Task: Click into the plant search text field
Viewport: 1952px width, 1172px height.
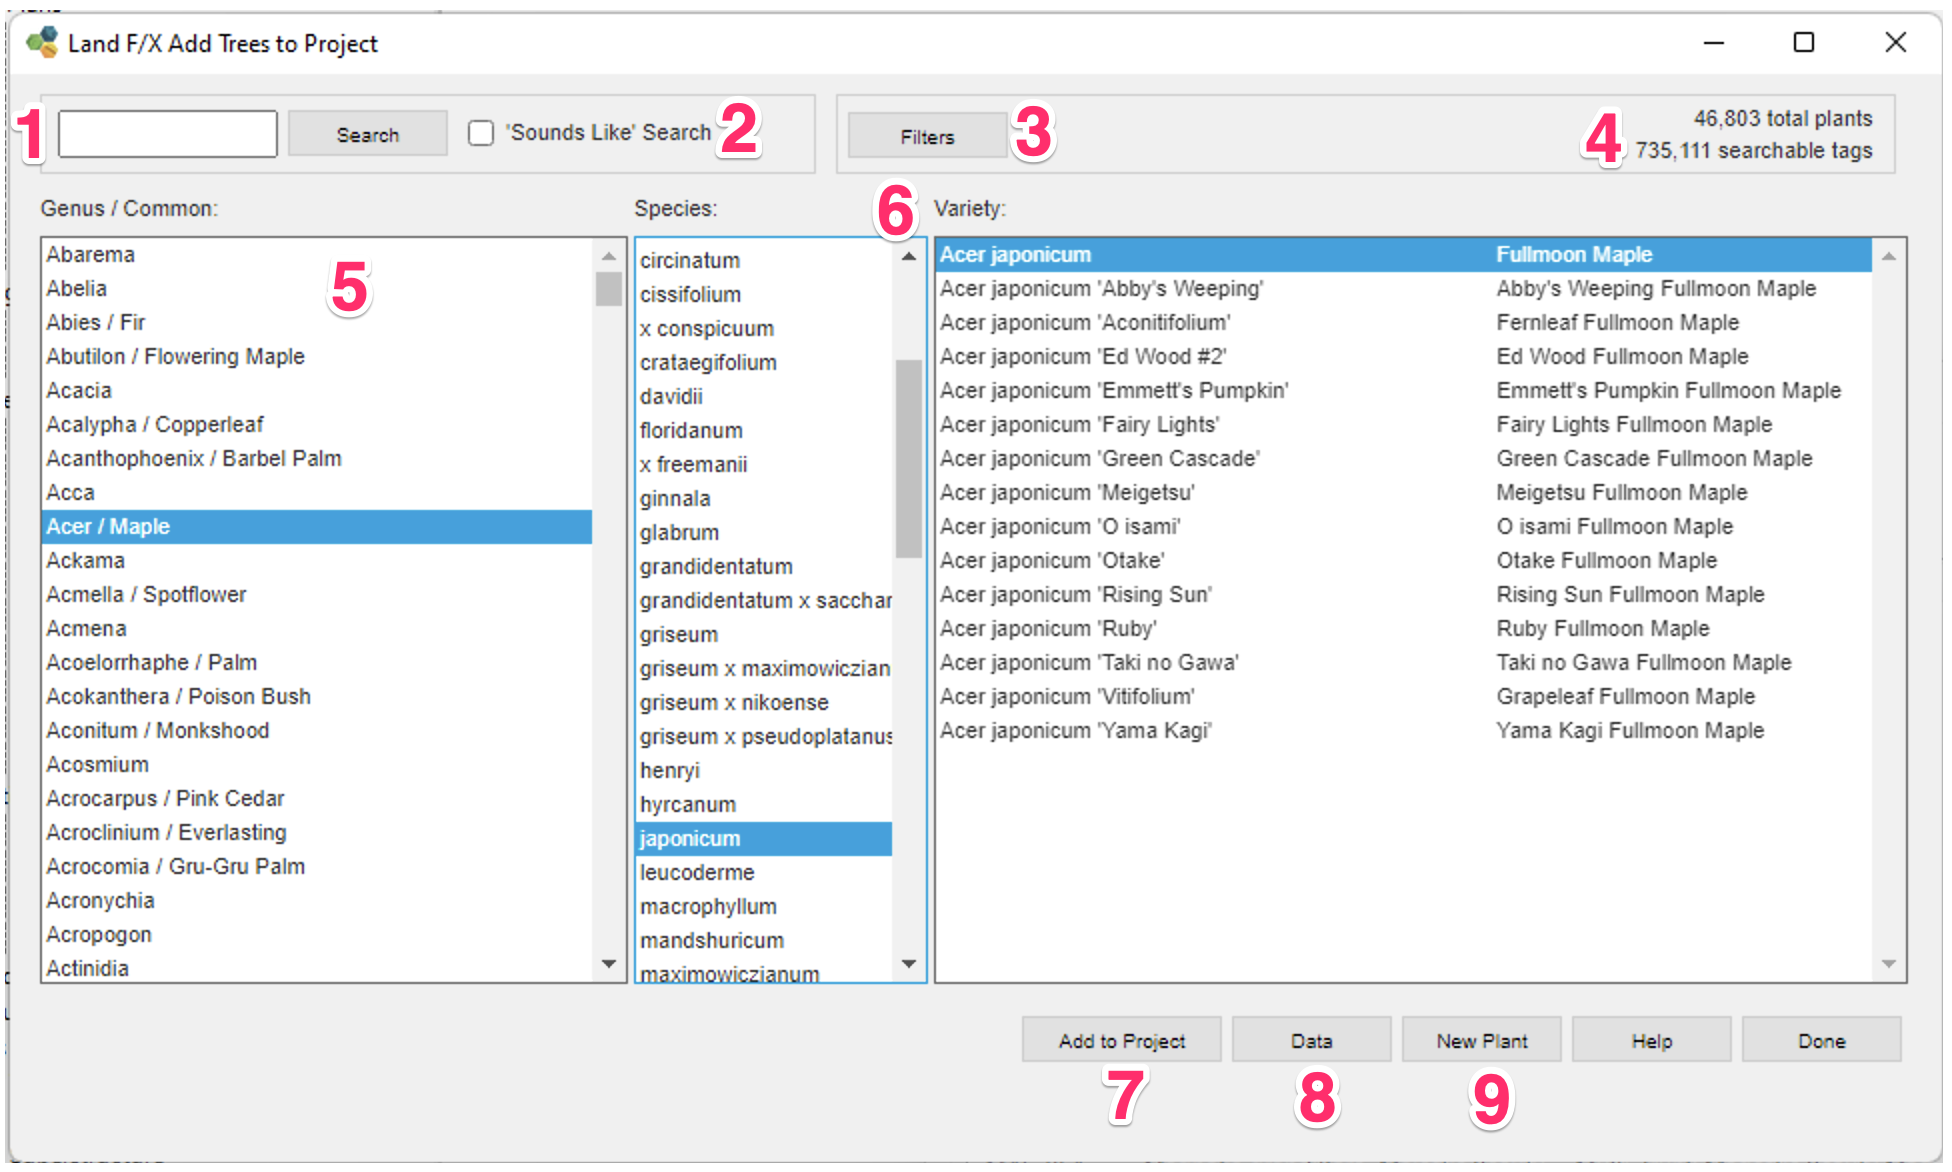Action: click(168, 134)
